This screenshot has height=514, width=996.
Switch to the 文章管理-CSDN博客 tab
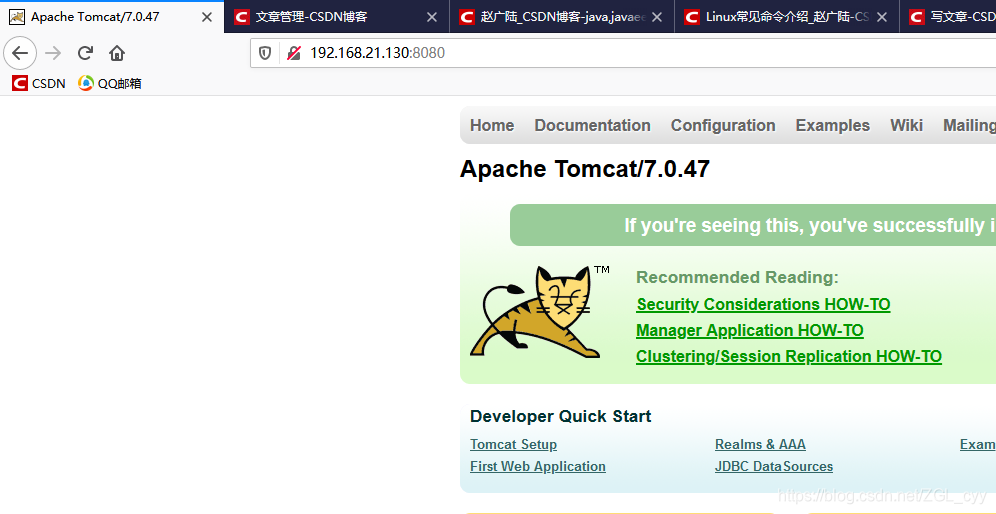coord(337,17)
